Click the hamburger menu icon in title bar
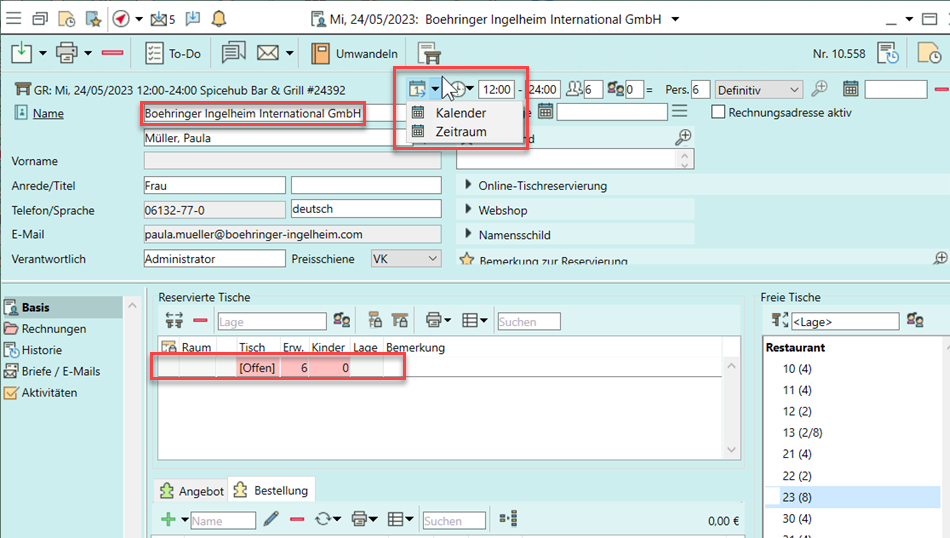Image resolution: width=950 pixels, height=538 pixels. 13,18
